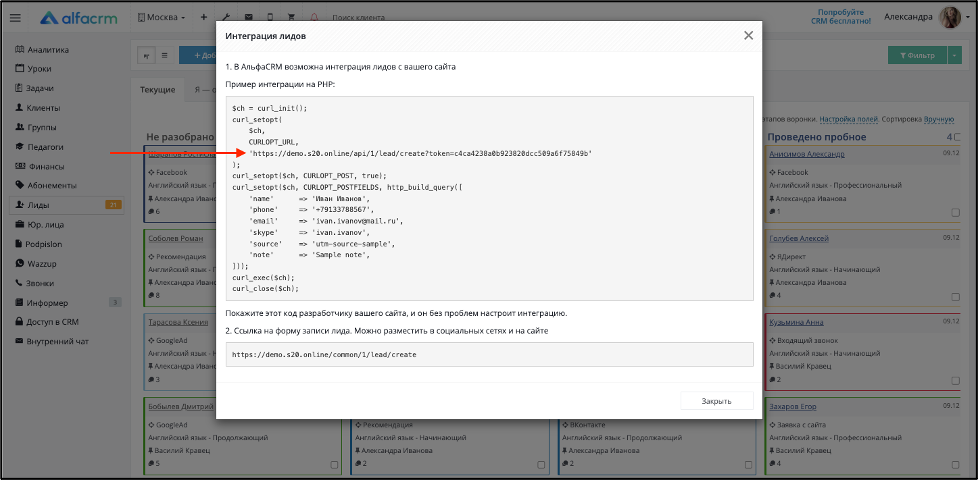This screenshot has width=979, height=481.
Task: Click the mobile phone icon in top bar
Action: (x=270, y=17)
